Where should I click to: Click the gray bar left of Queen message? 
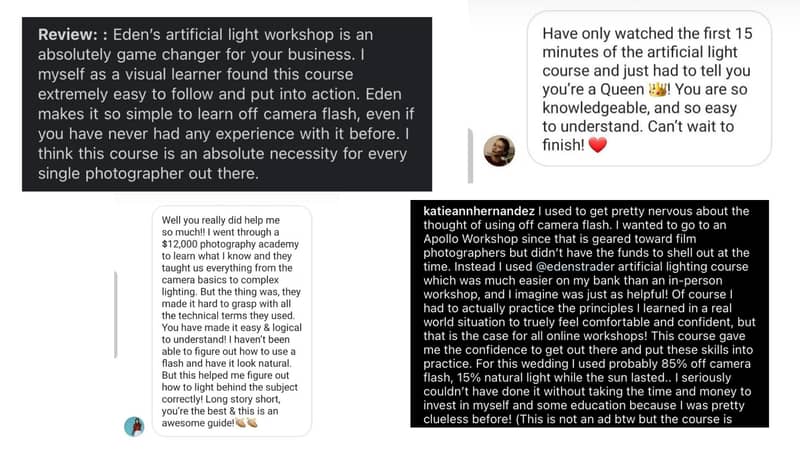pos(470,156)
